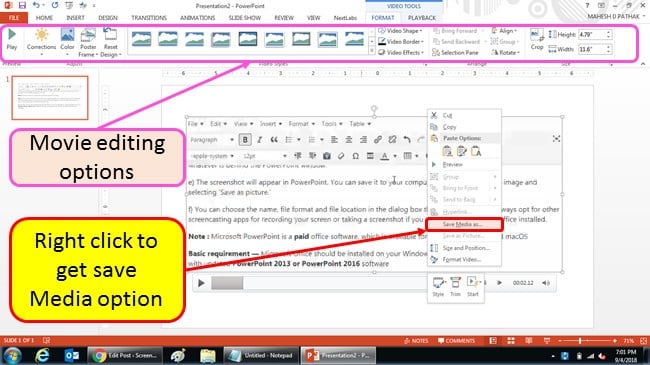Switch to the PLAYBACK tab

tap(422, 18)
